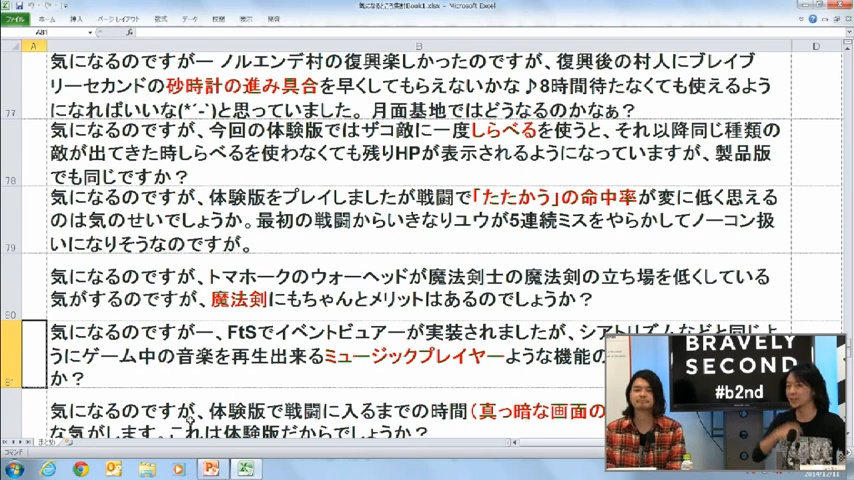
Task: Click the Excel logo in title bar
Action: click(6, 5)
